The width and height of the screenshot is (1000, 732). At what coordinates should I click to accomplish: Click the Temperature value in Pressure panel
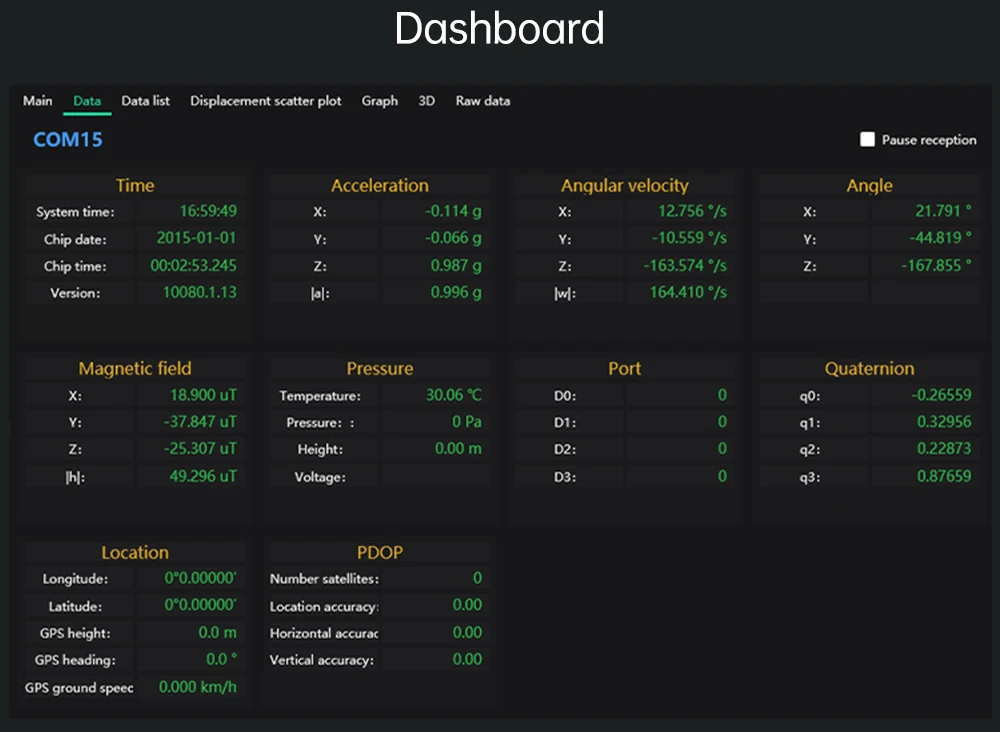[435, 395]
